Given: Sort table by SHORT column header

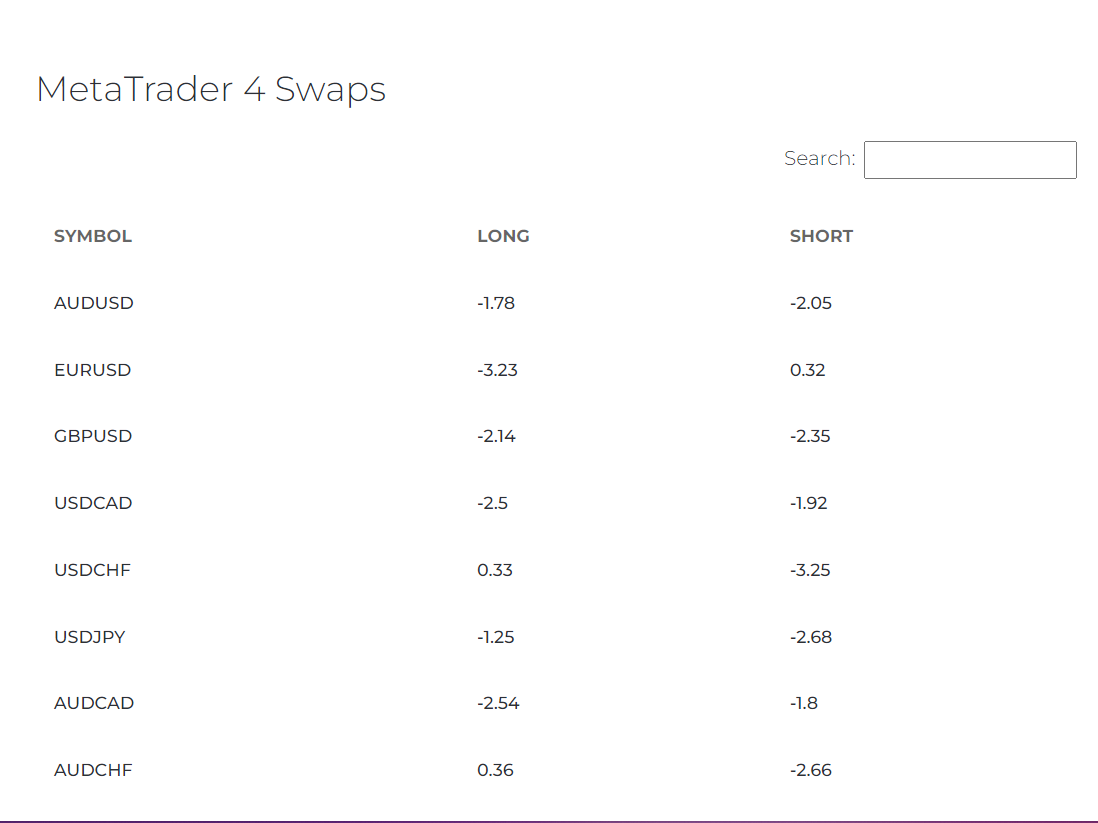Looking at the screenshot, I should (x=821, y=236).
